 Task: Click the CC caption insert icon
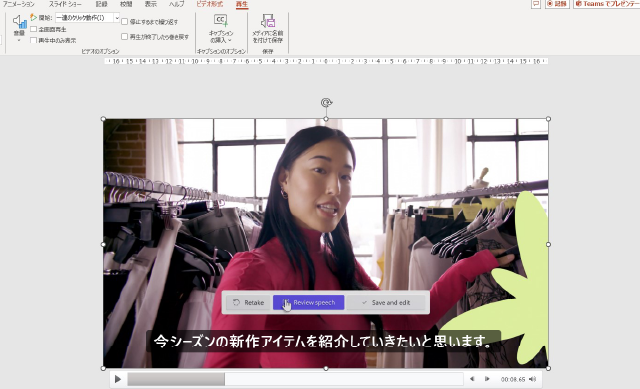221,20
